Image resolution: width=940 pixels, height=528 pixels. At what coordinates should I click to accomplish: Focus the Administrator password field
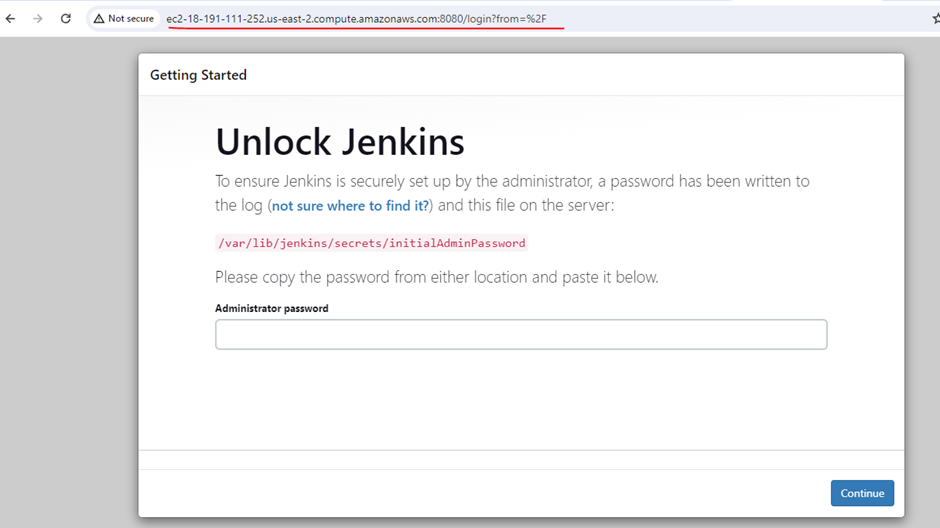click(520, 334)
